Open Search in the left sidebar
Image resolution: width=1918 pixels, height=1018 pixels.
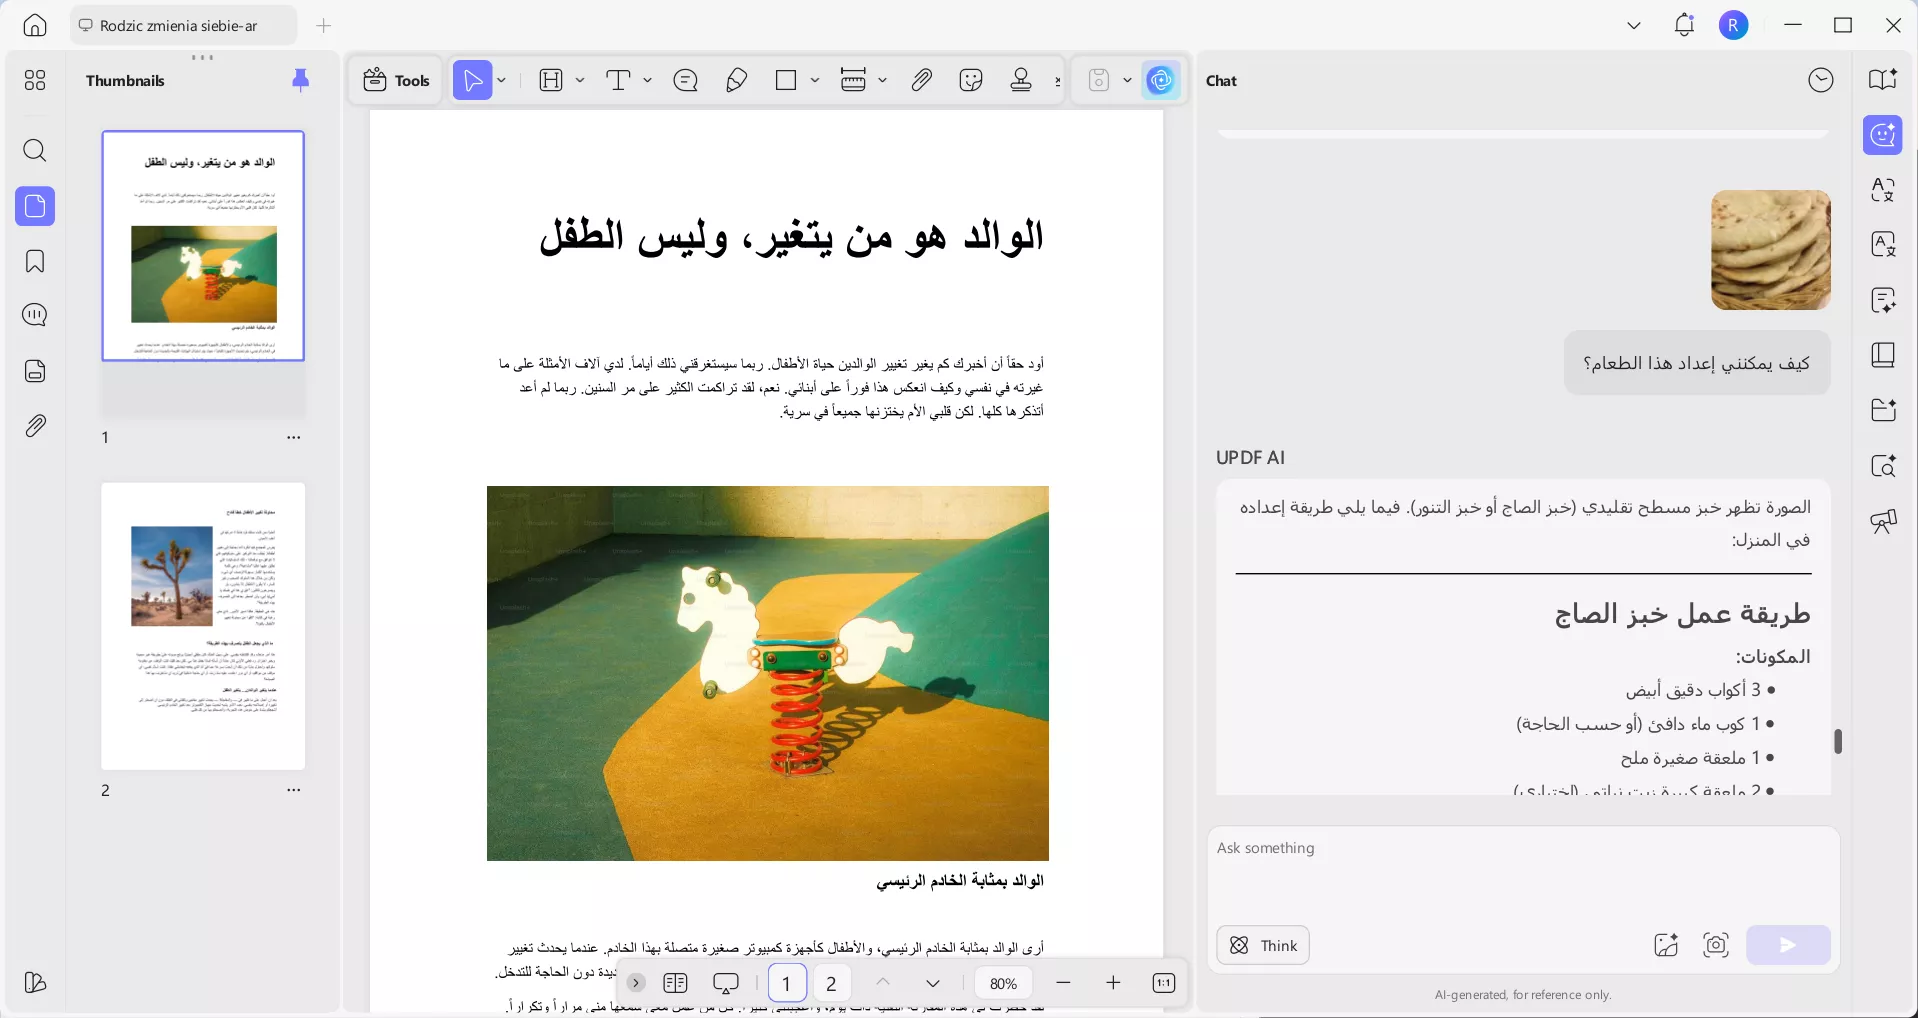pyautogui.click(x=35, y=151)
